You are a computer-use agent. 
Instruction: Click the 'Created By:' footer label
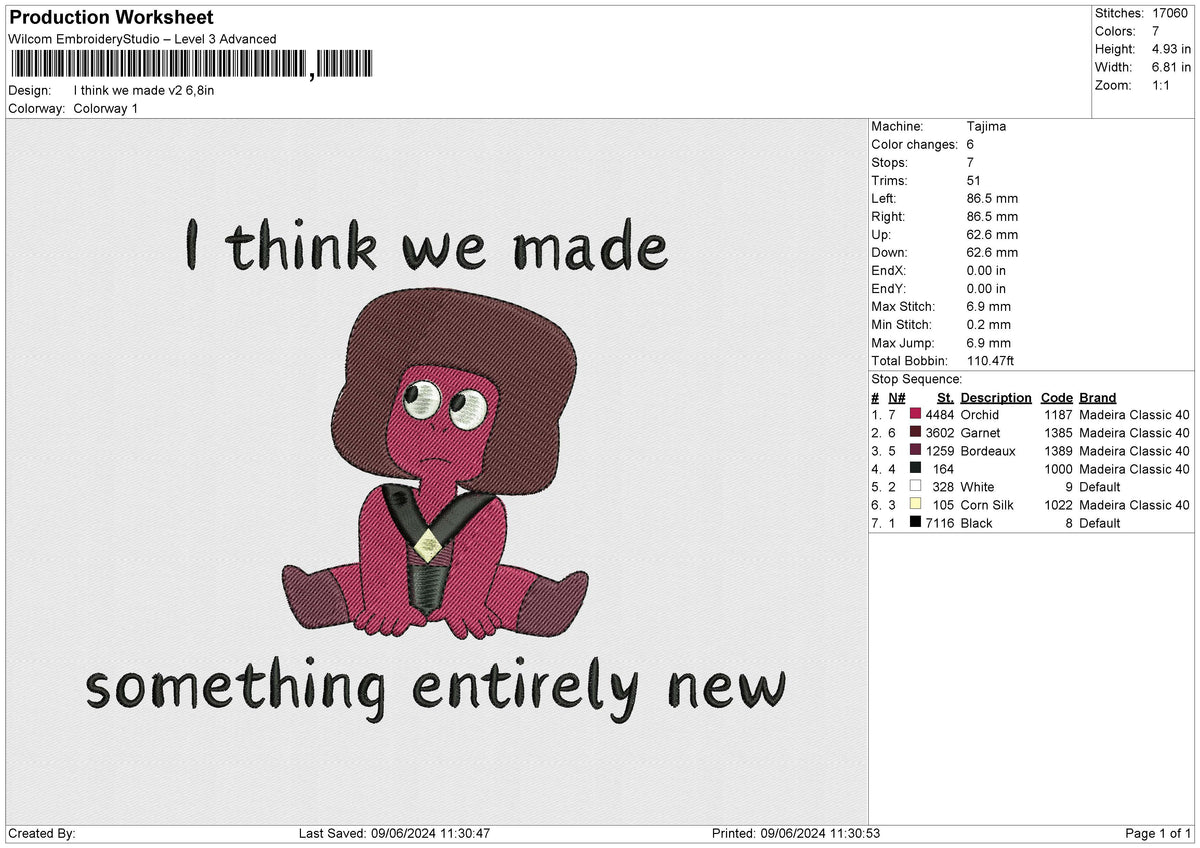pos(42,834)
